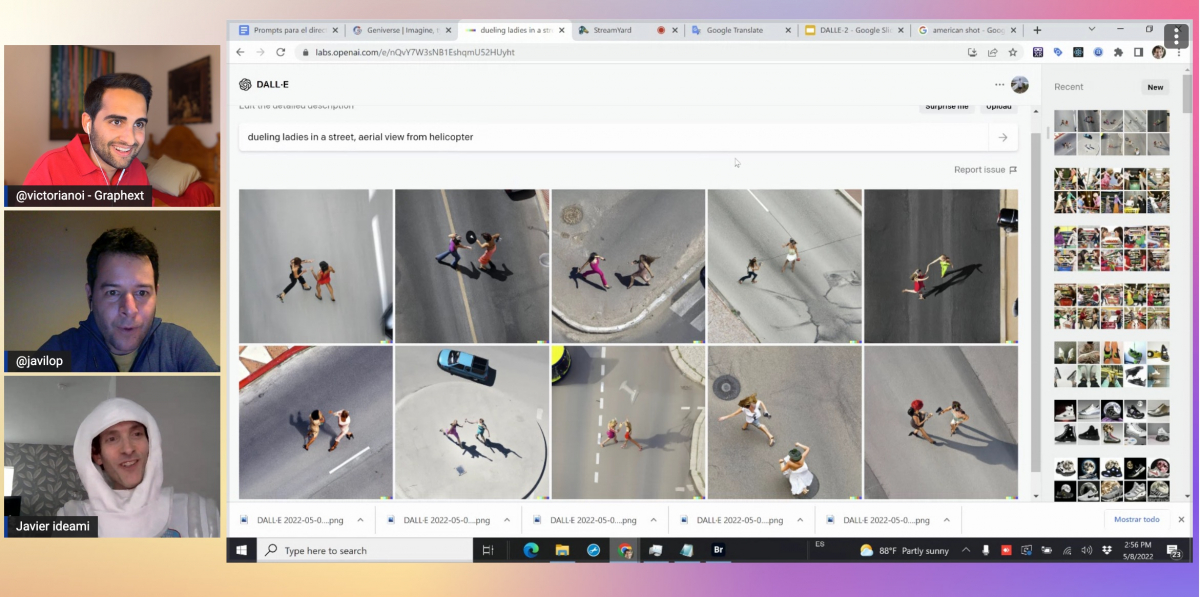Open the Chrome extensions puzzle icon
This screenshot has height=597, width=1200.
pos(1118,52)
